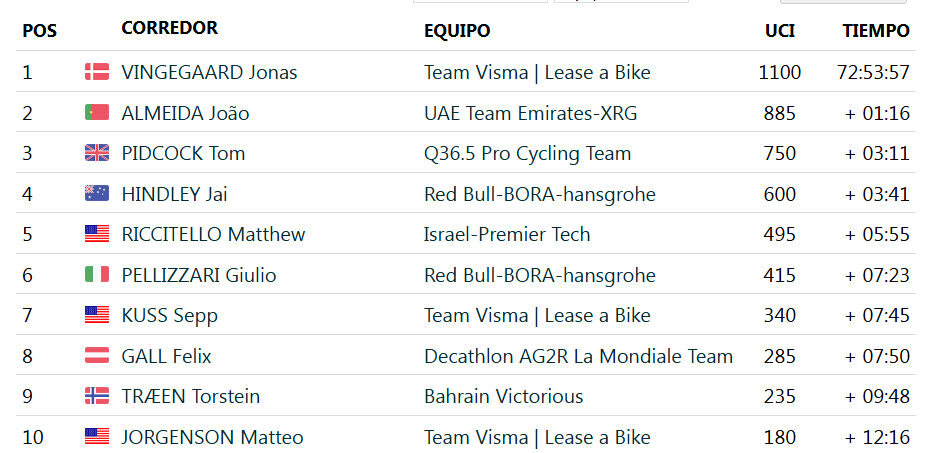Sort by the TIEMPO column header
Screen dimensions: 940x453
876,31
